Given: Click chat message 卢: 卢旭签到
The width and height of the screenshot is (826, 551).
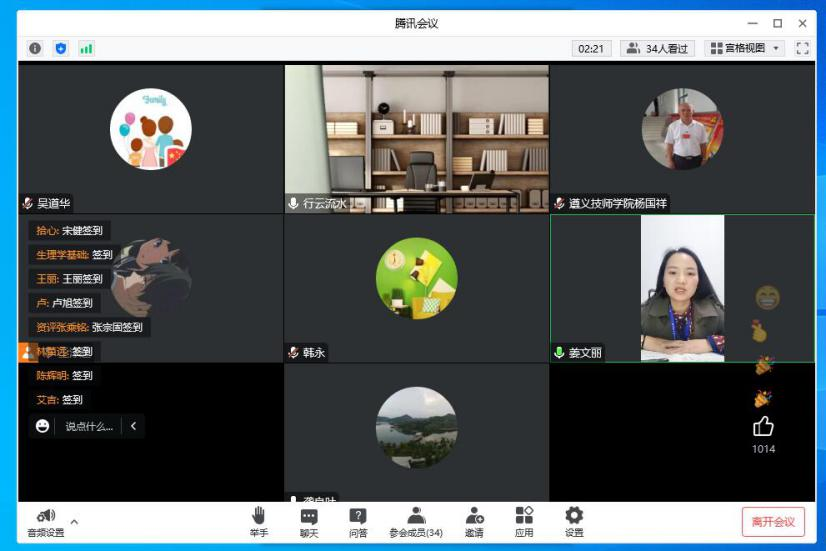Looking at the screenshot, I should pyautogui.click(x=64, y=303).
